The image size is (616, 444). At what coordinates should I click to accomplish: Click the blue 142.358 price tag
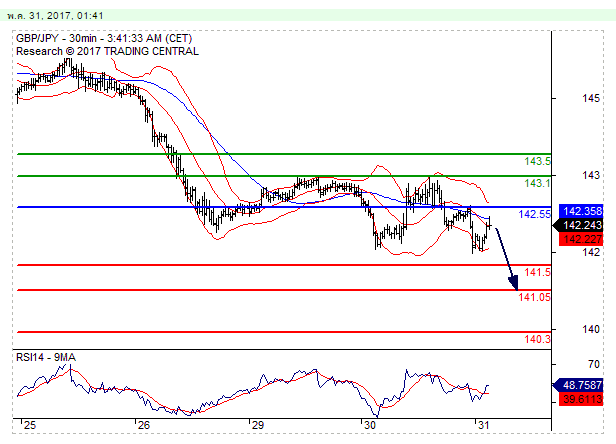pos(581,211)
